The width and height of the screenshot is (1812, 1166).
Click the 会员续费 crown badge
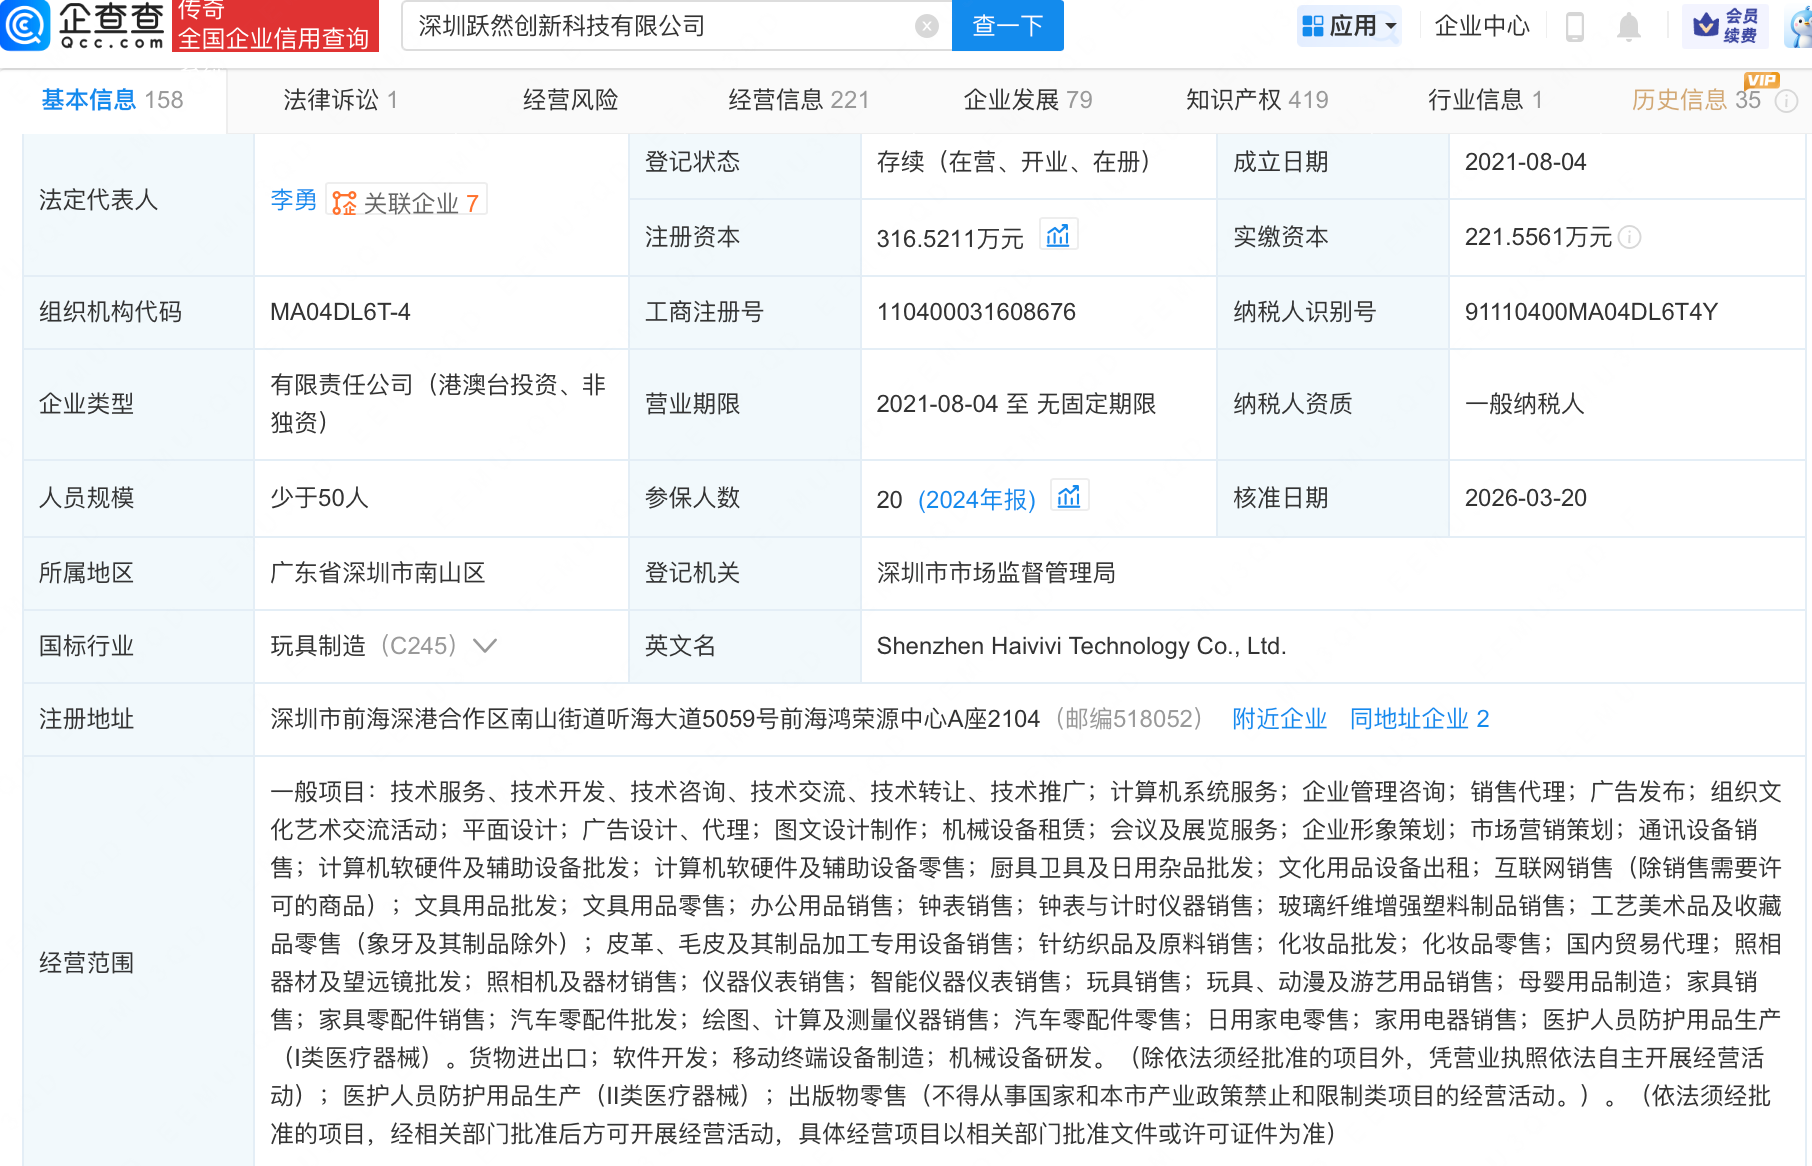coord(1725,26)
